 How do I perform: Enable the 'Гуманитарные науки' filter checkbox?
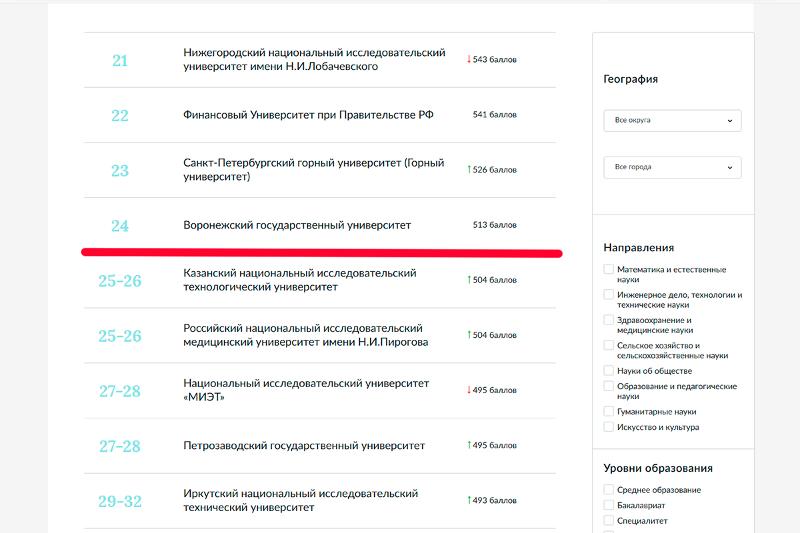(609, 411)
